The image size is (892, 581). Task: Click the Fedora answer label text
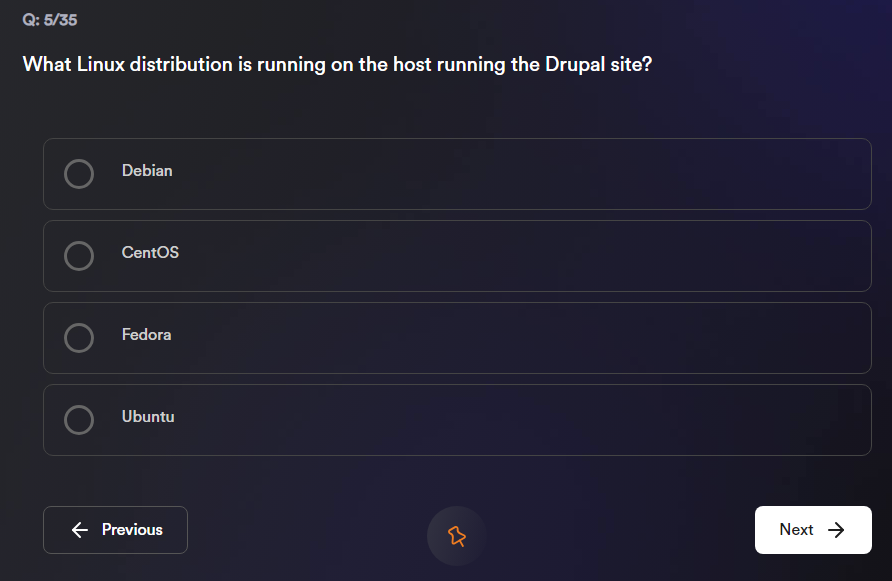click(146, 335)
